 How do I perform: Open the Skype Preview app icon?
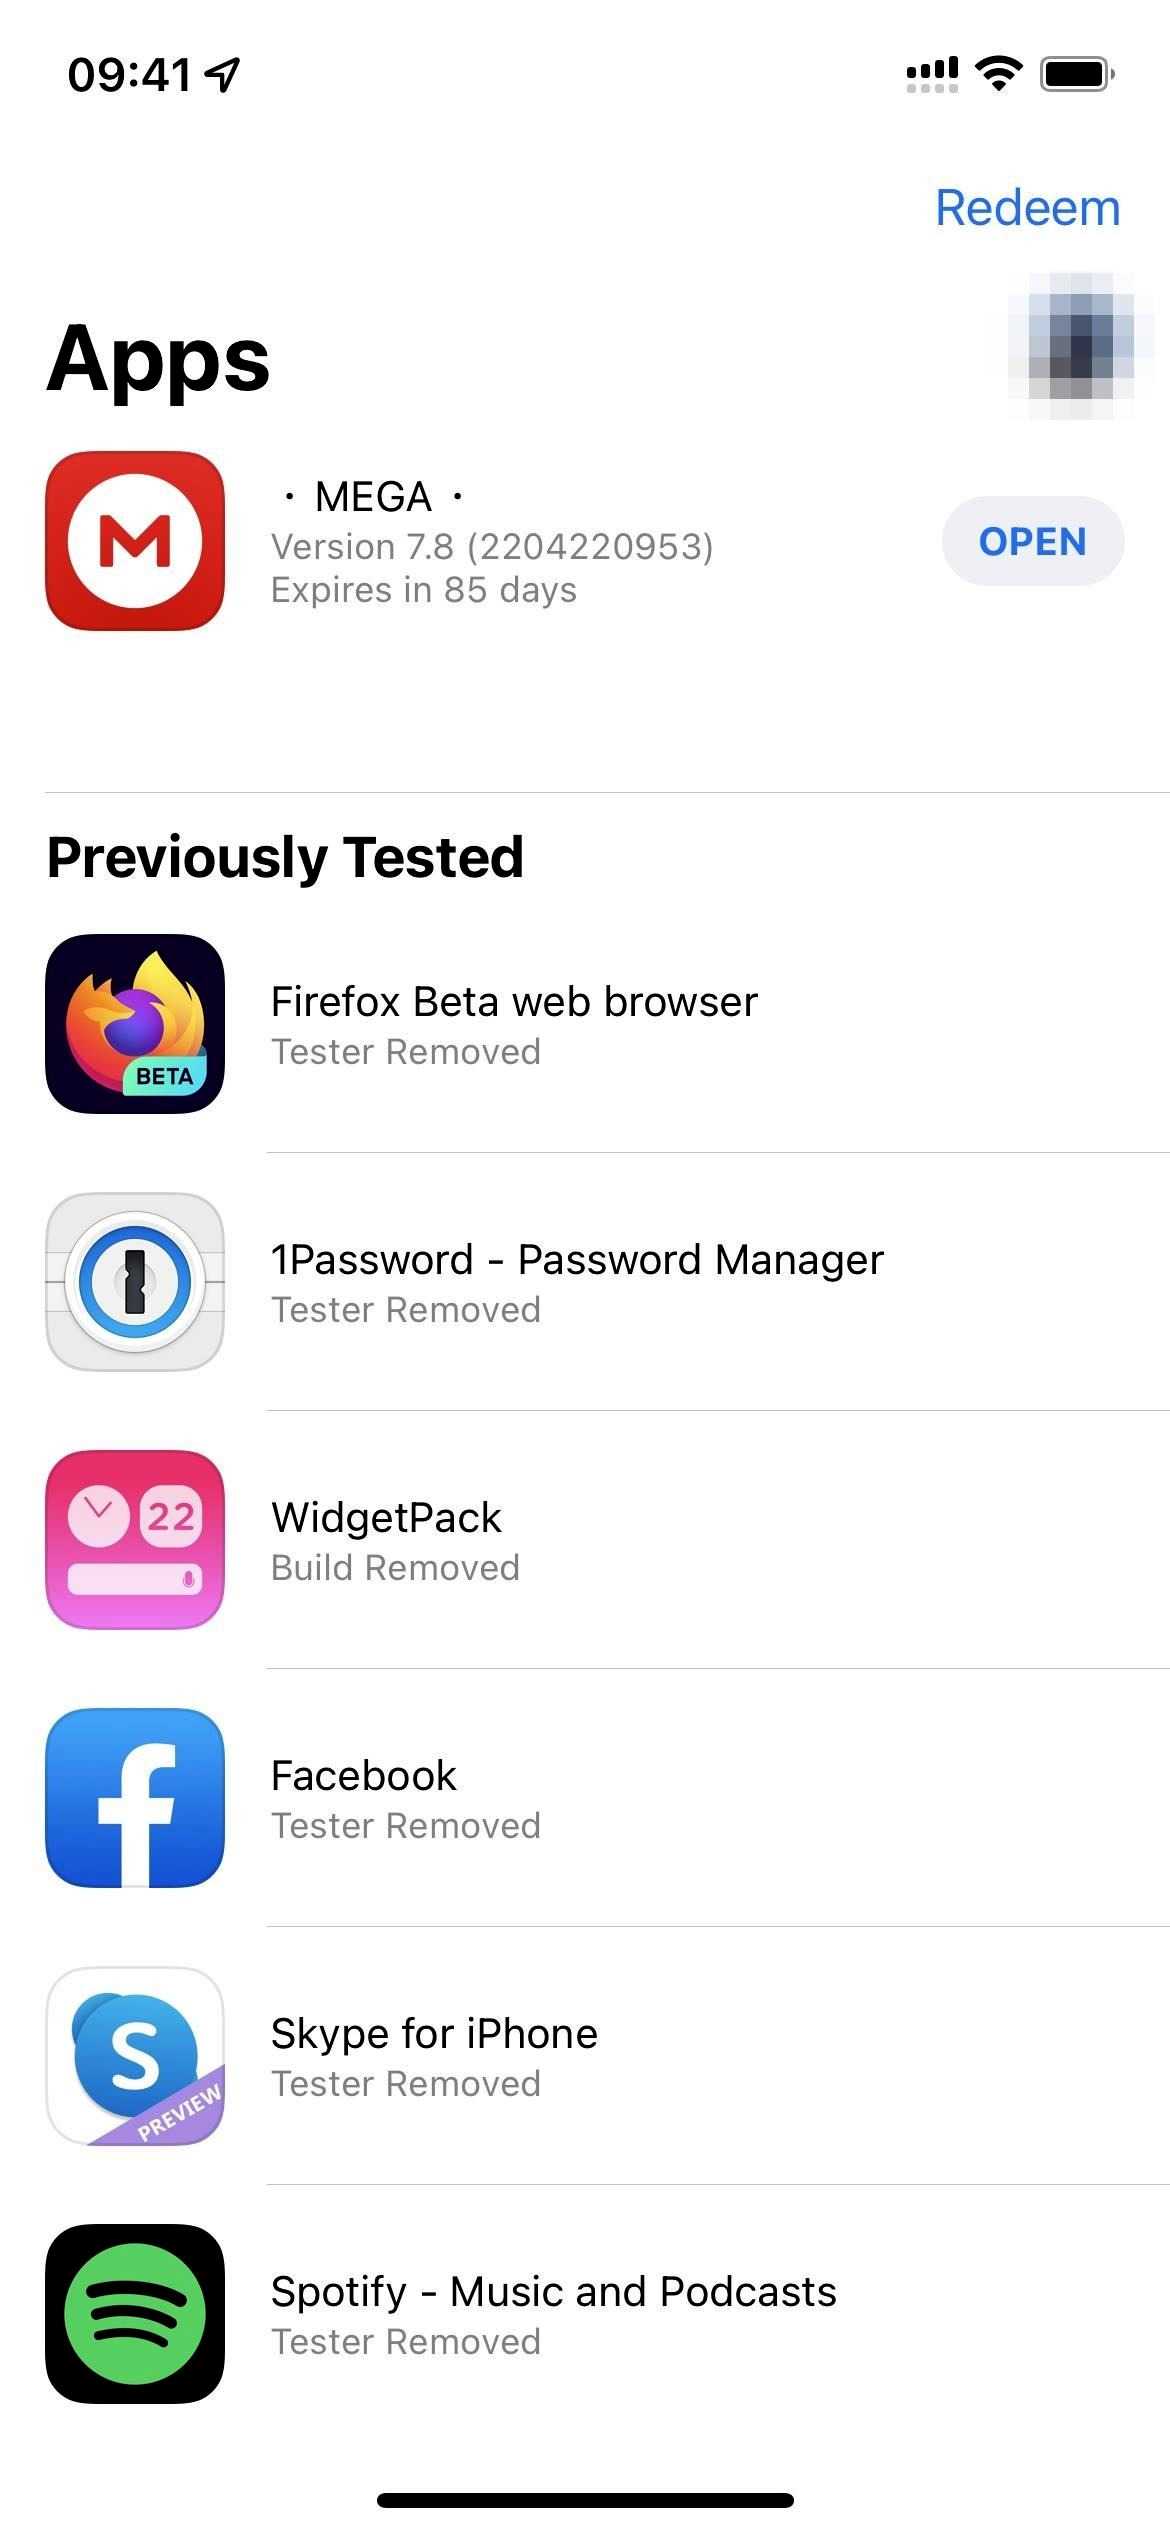coord(135,2056)
